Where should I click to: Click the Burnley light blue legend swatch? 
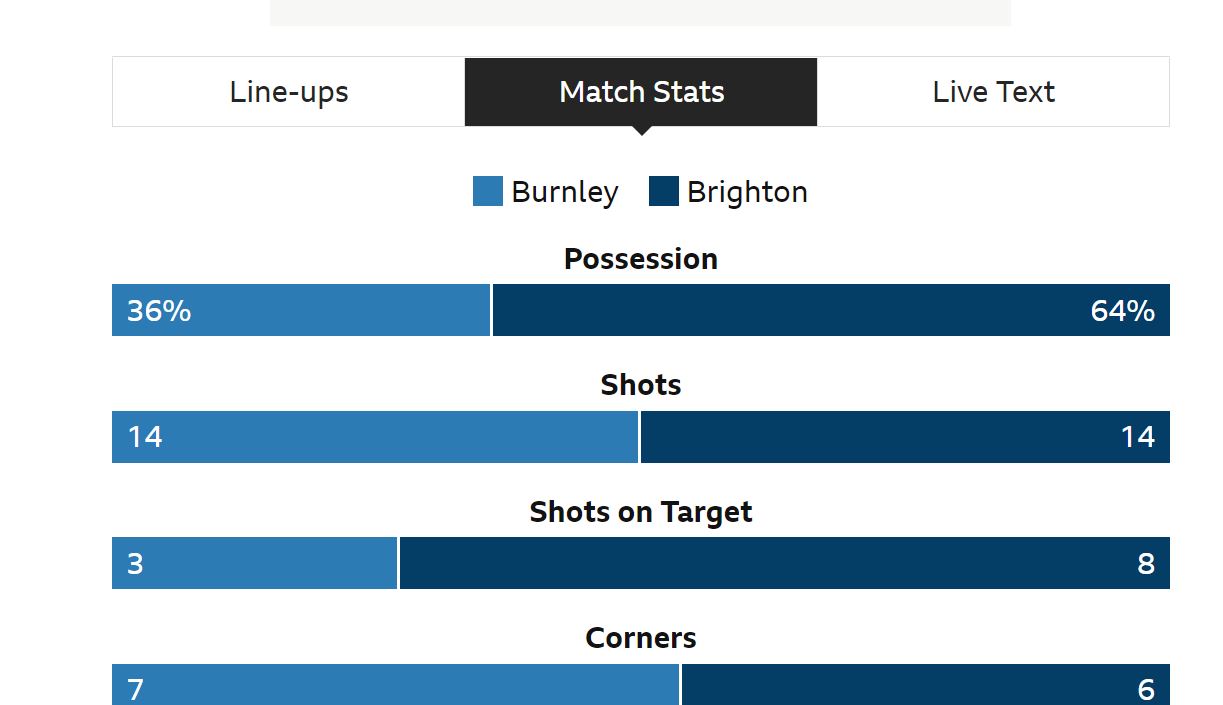[488, 191]
